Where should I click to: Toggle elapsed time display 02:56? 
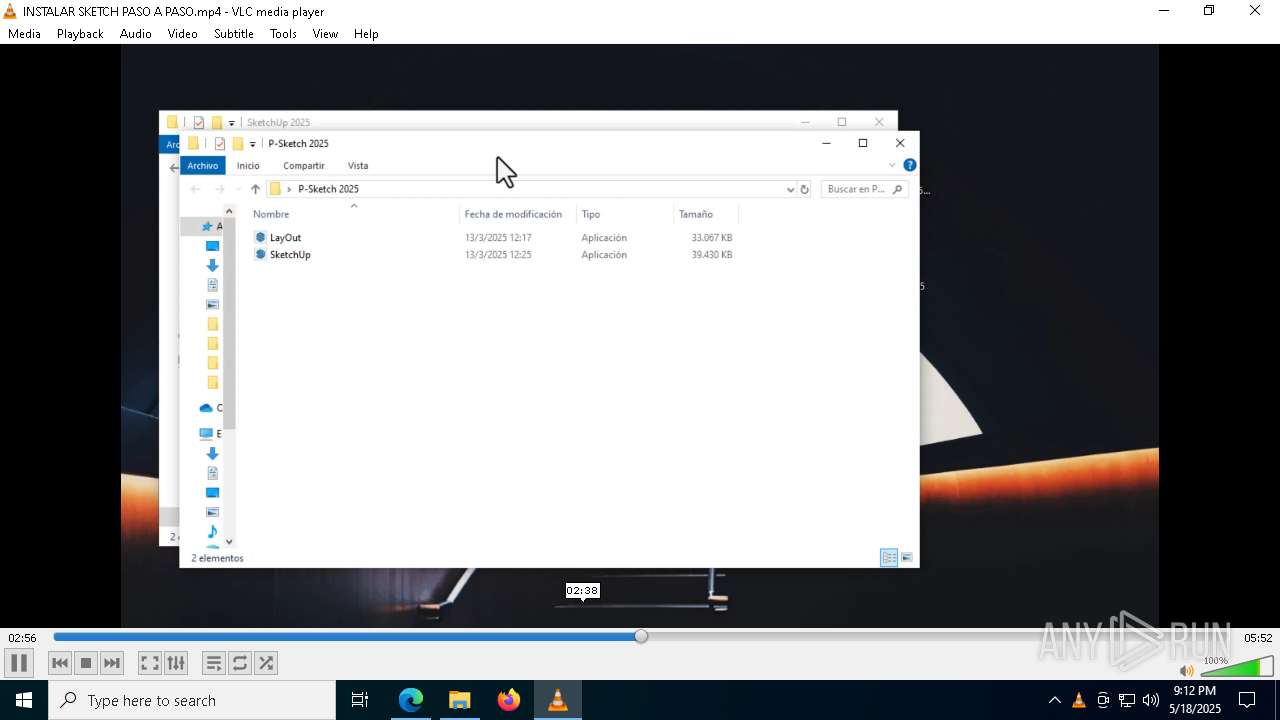coord(22,638)
